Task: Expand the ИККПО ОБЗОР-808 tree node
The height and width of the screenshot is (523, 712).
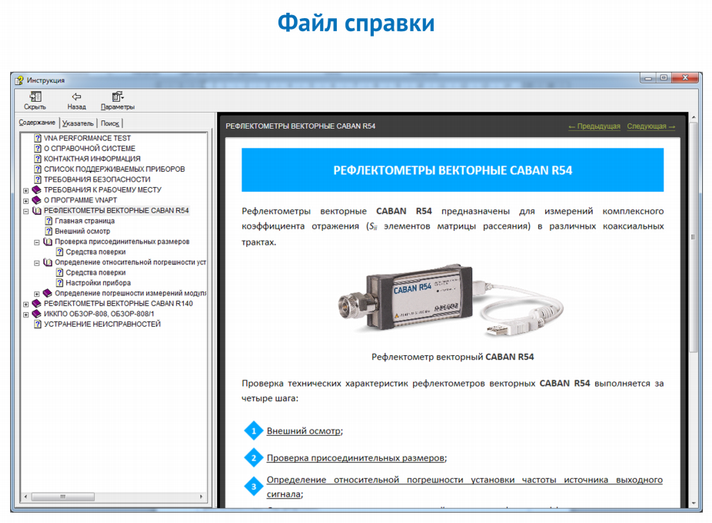Action: pyautogui.click(x=26, y=314)
